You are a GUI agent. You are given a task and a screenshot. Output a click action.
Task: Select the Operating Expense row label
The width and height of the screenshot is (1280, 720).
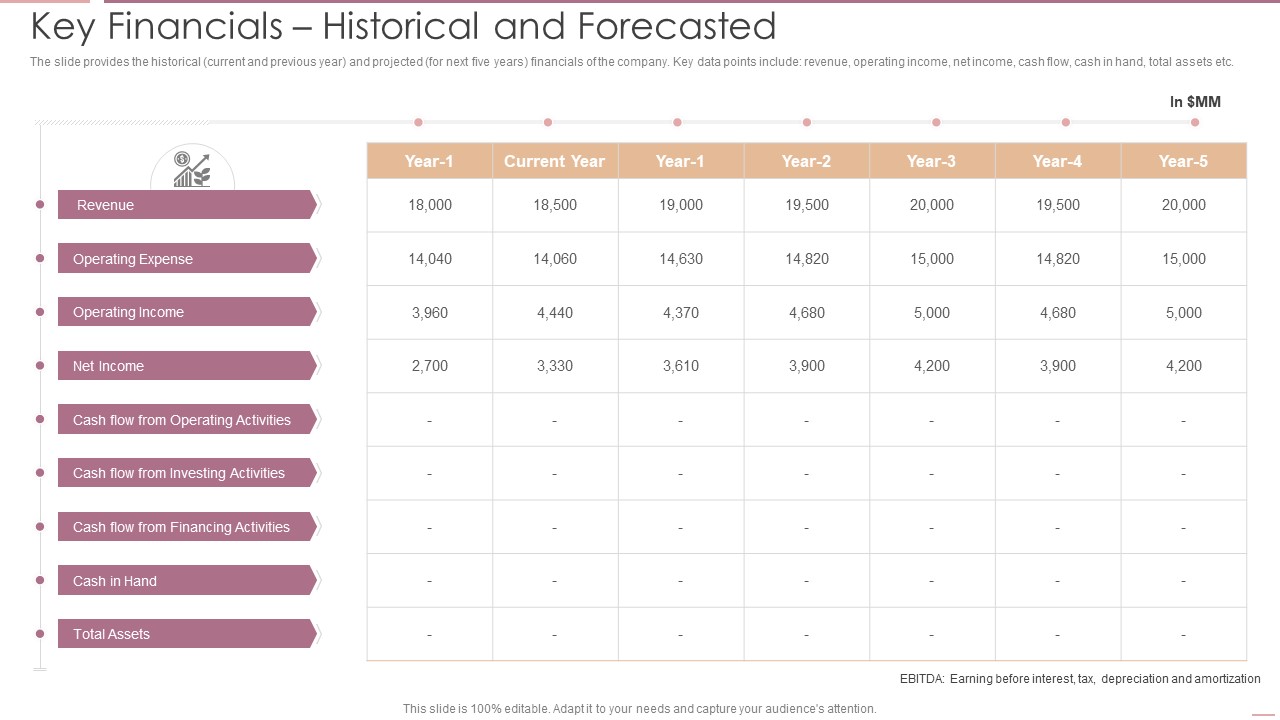pos(188,259)
